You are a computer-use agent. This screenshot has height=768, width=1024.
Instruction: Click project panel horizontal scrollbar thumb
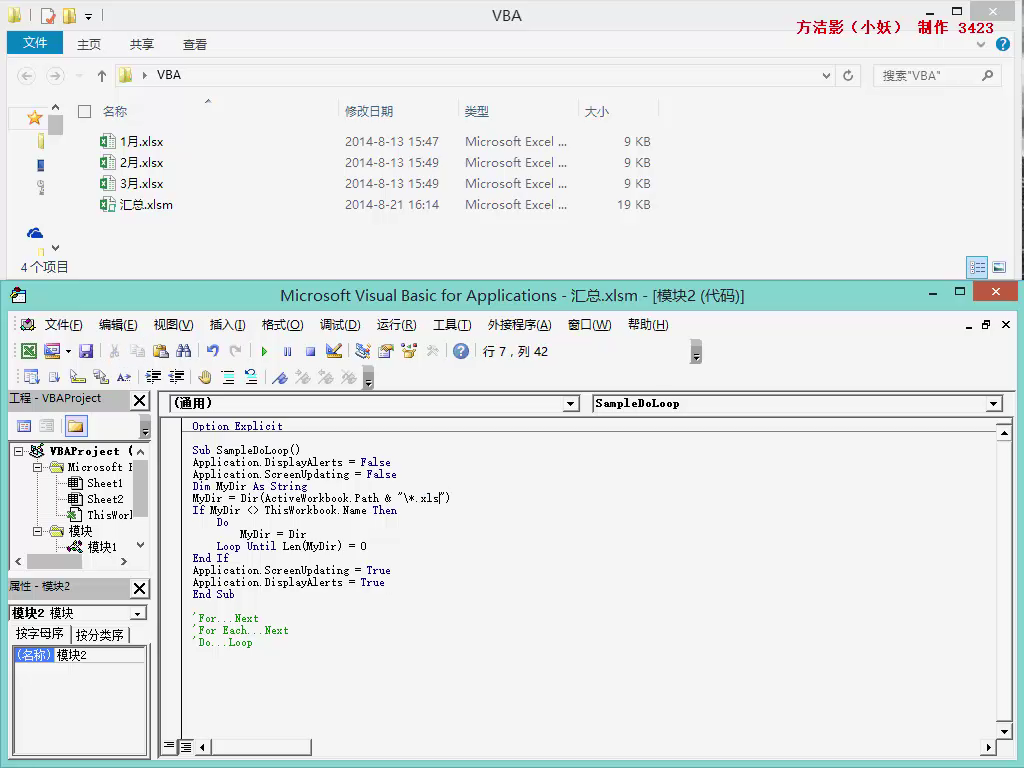click(54, 561)
